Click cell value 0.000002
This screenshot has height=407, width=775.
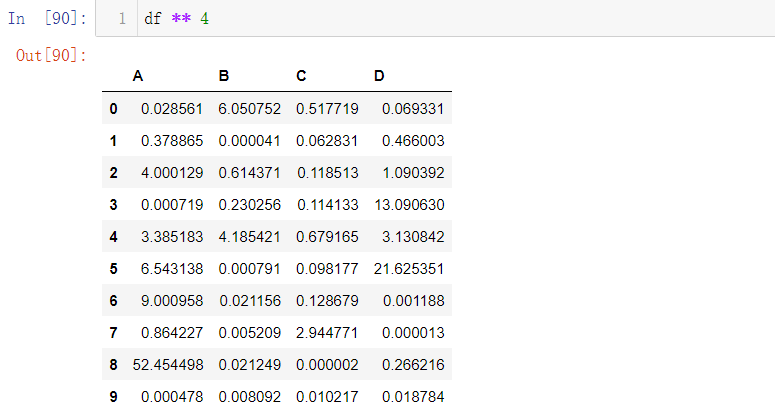pyautogui.click(x=327, y=365)
